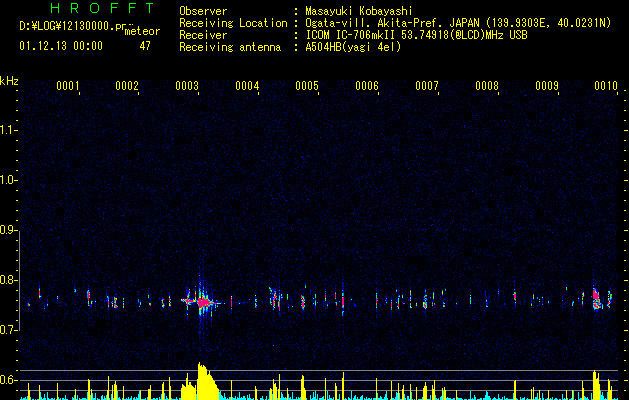The height and width of the screenshot is (400, 629).
Task: Click time marker 0005
Action: 307,86
